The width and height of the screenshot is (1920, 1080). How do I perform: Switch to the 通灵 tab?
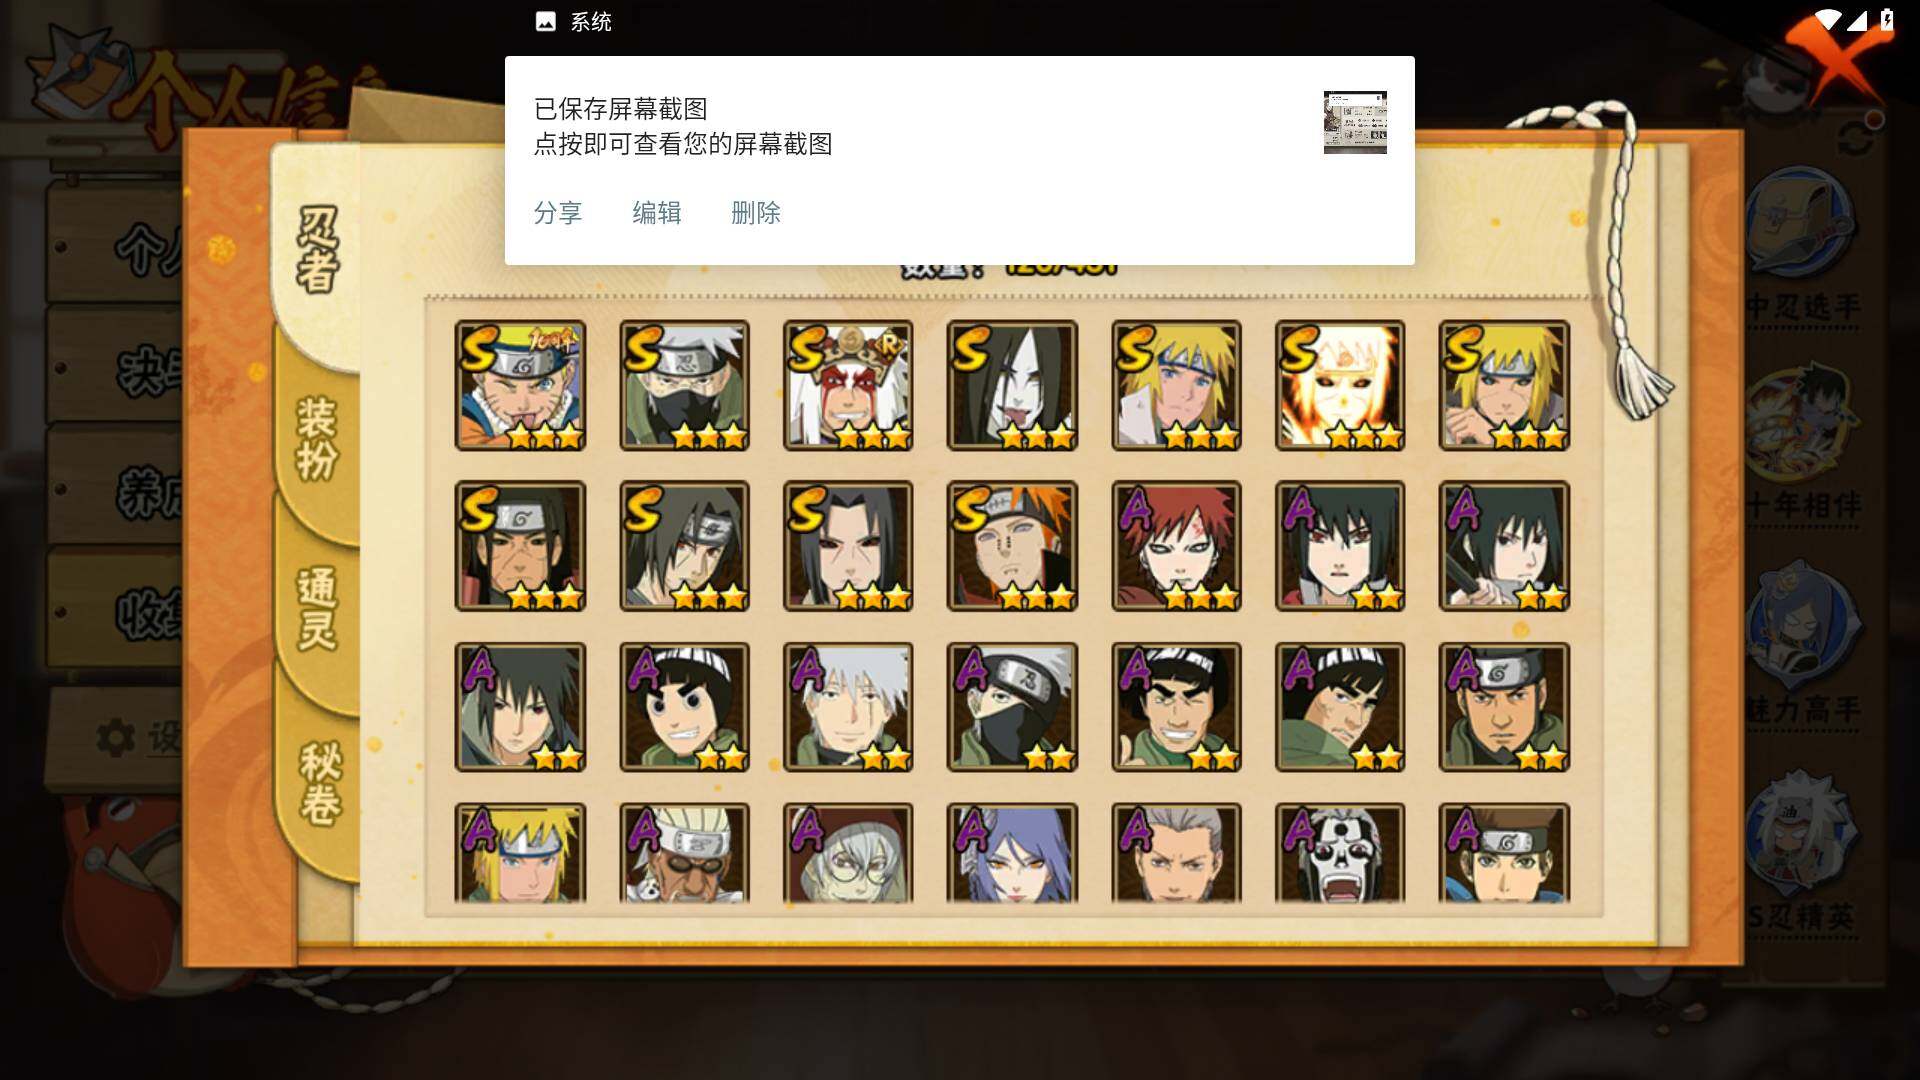[318, 608]
